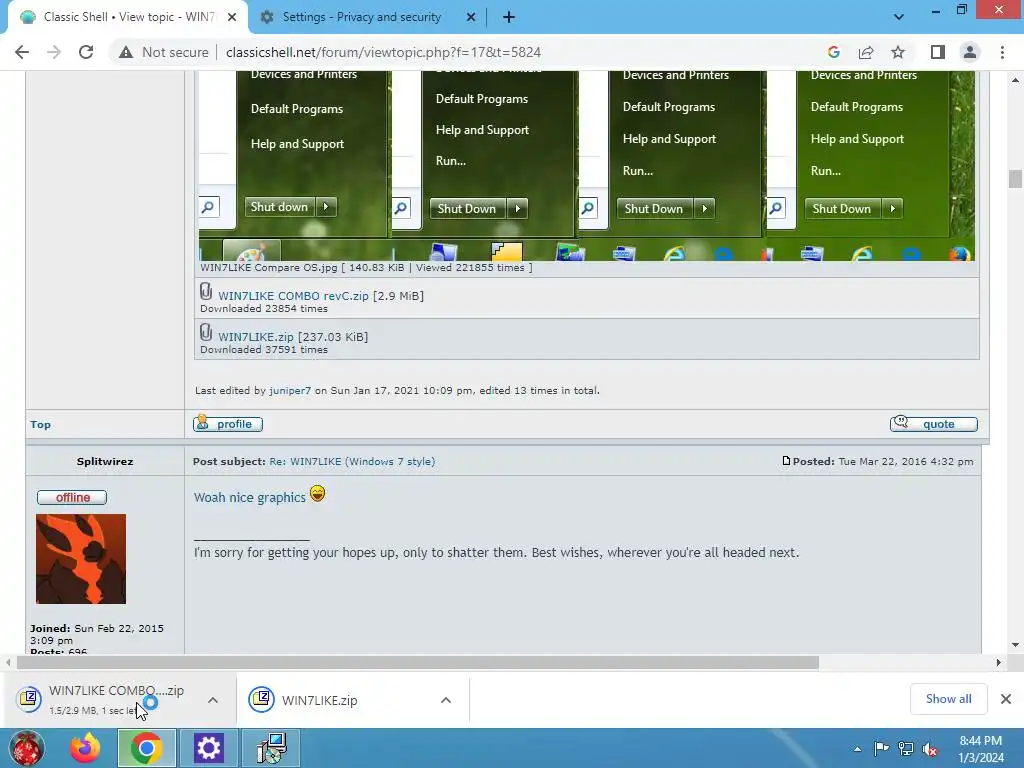Select the Classic Shell View topic tab

[129, 17]
